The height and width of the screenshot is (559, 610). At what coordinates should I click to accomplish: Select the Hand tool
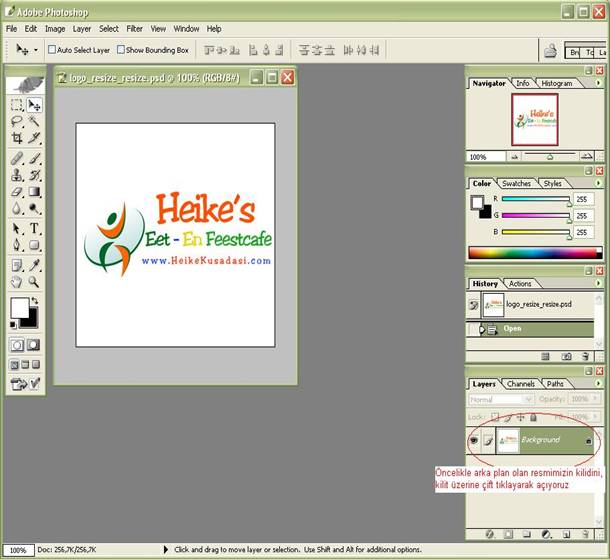pos(16,282)
